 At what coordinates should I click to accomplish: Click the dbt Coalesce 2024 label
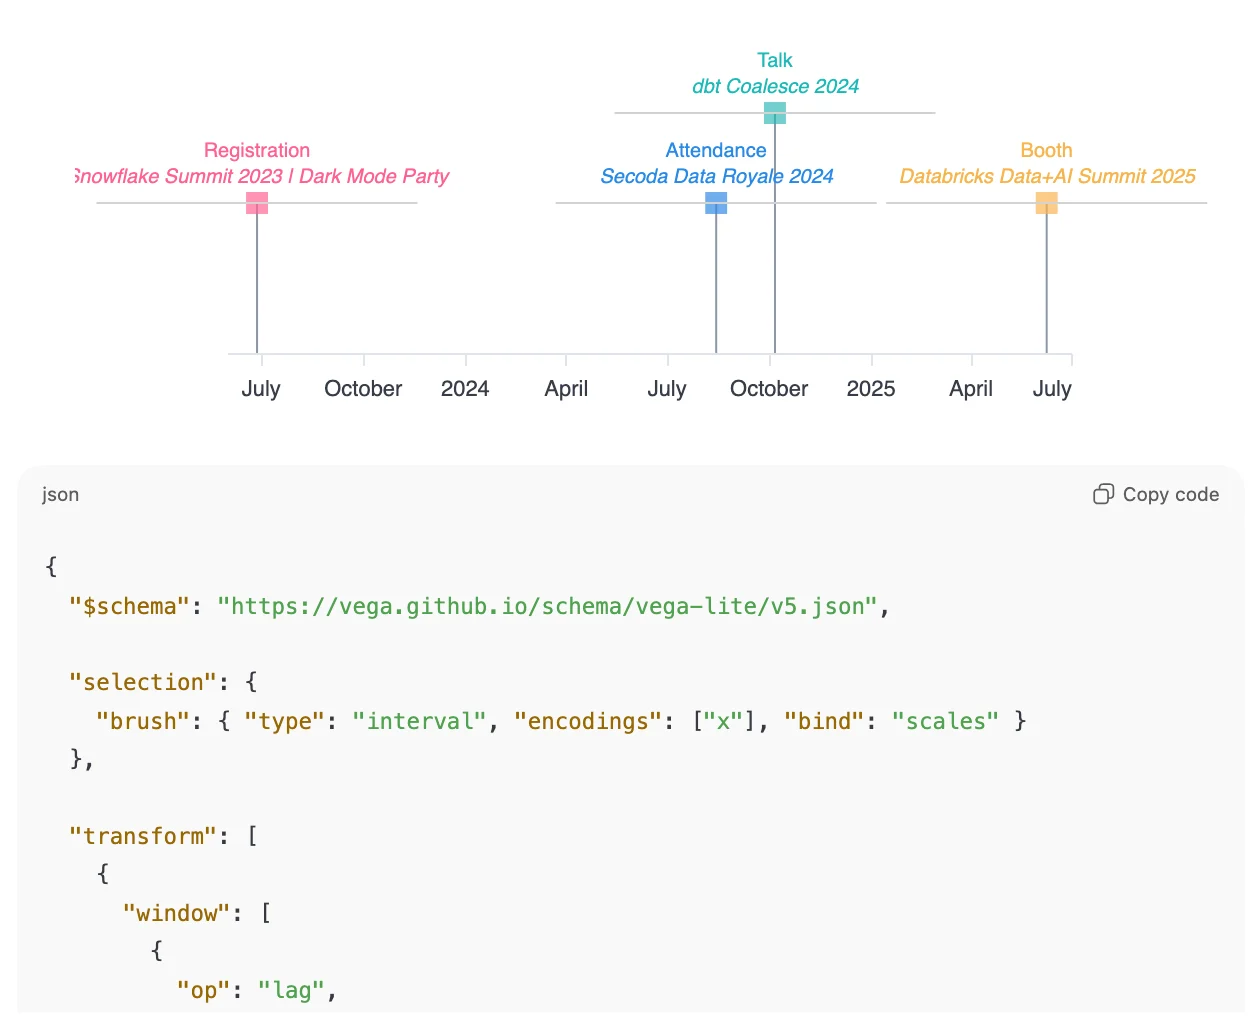[775, 86]
